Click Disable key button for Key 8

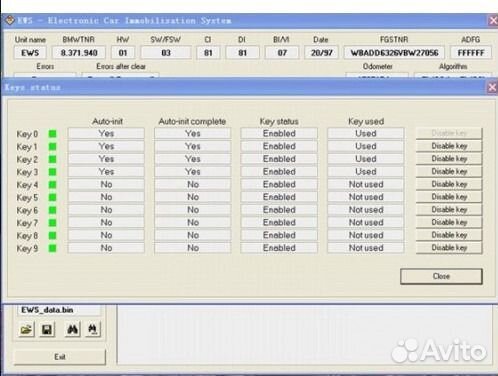tap(449, 235)
